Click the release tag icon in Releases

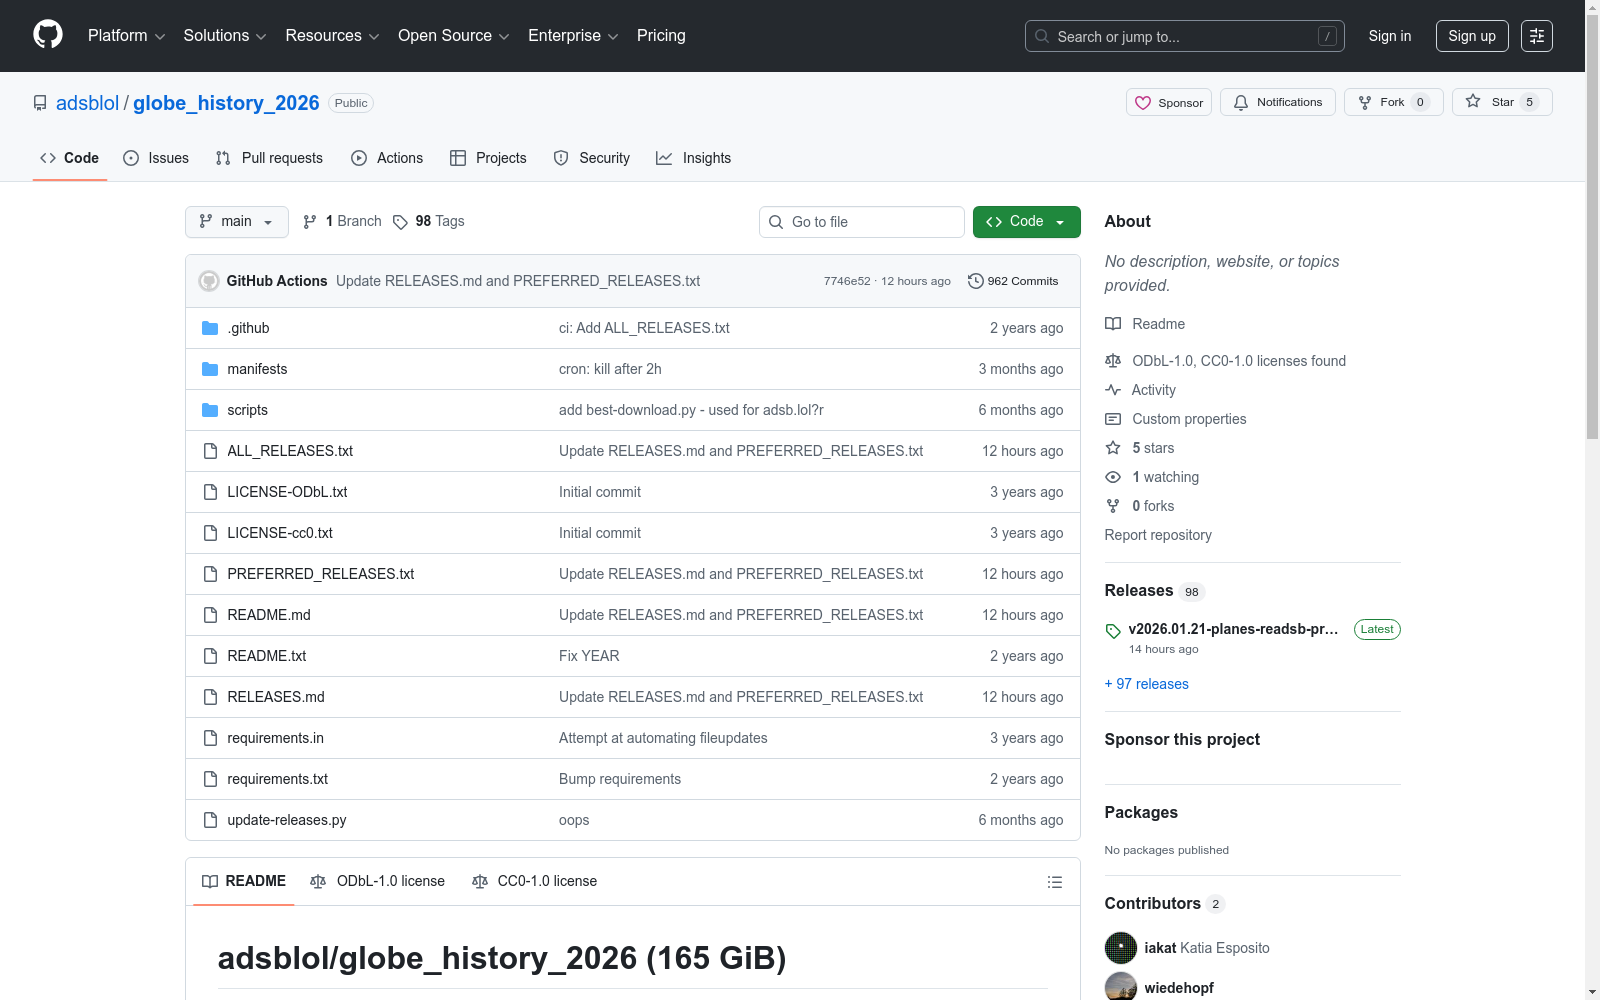point(1113,631)
